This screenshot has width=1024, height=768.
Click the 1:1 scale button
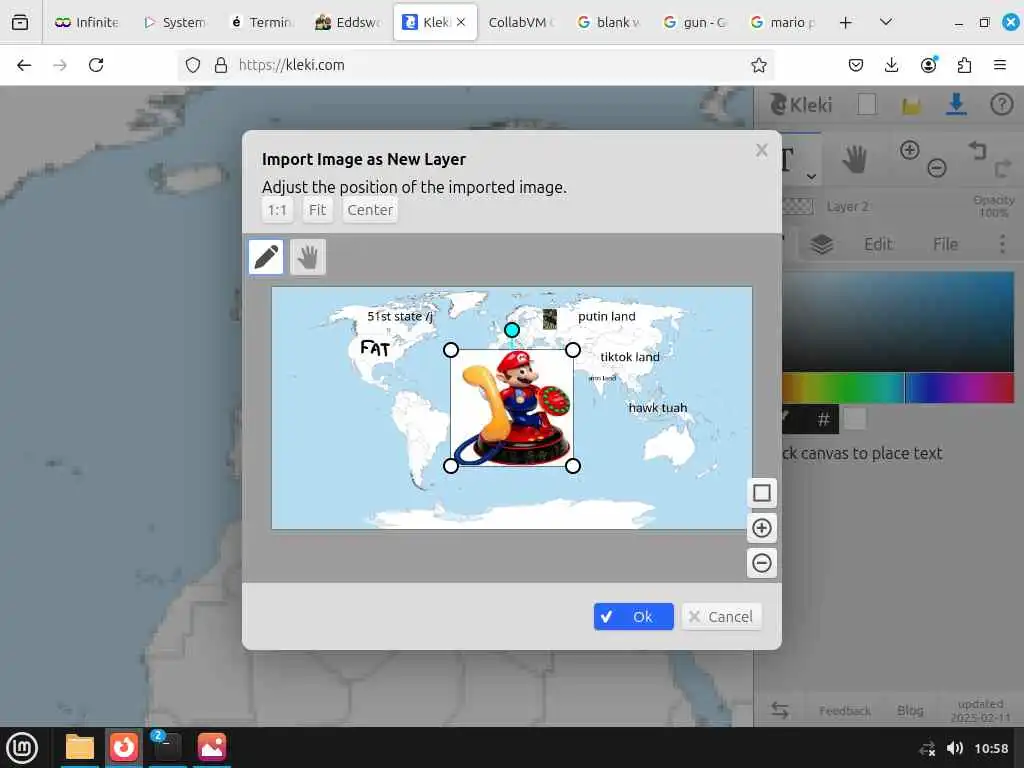pos(277,210)
